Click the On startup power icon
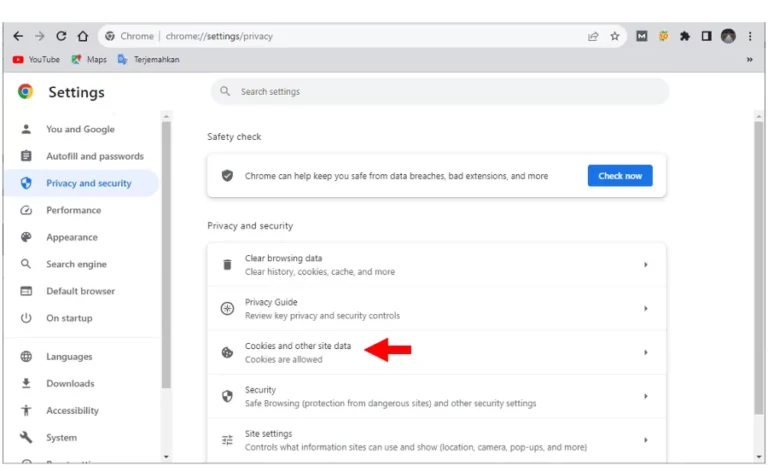Viewport: 768px width, 471px height. click(26, 318)
